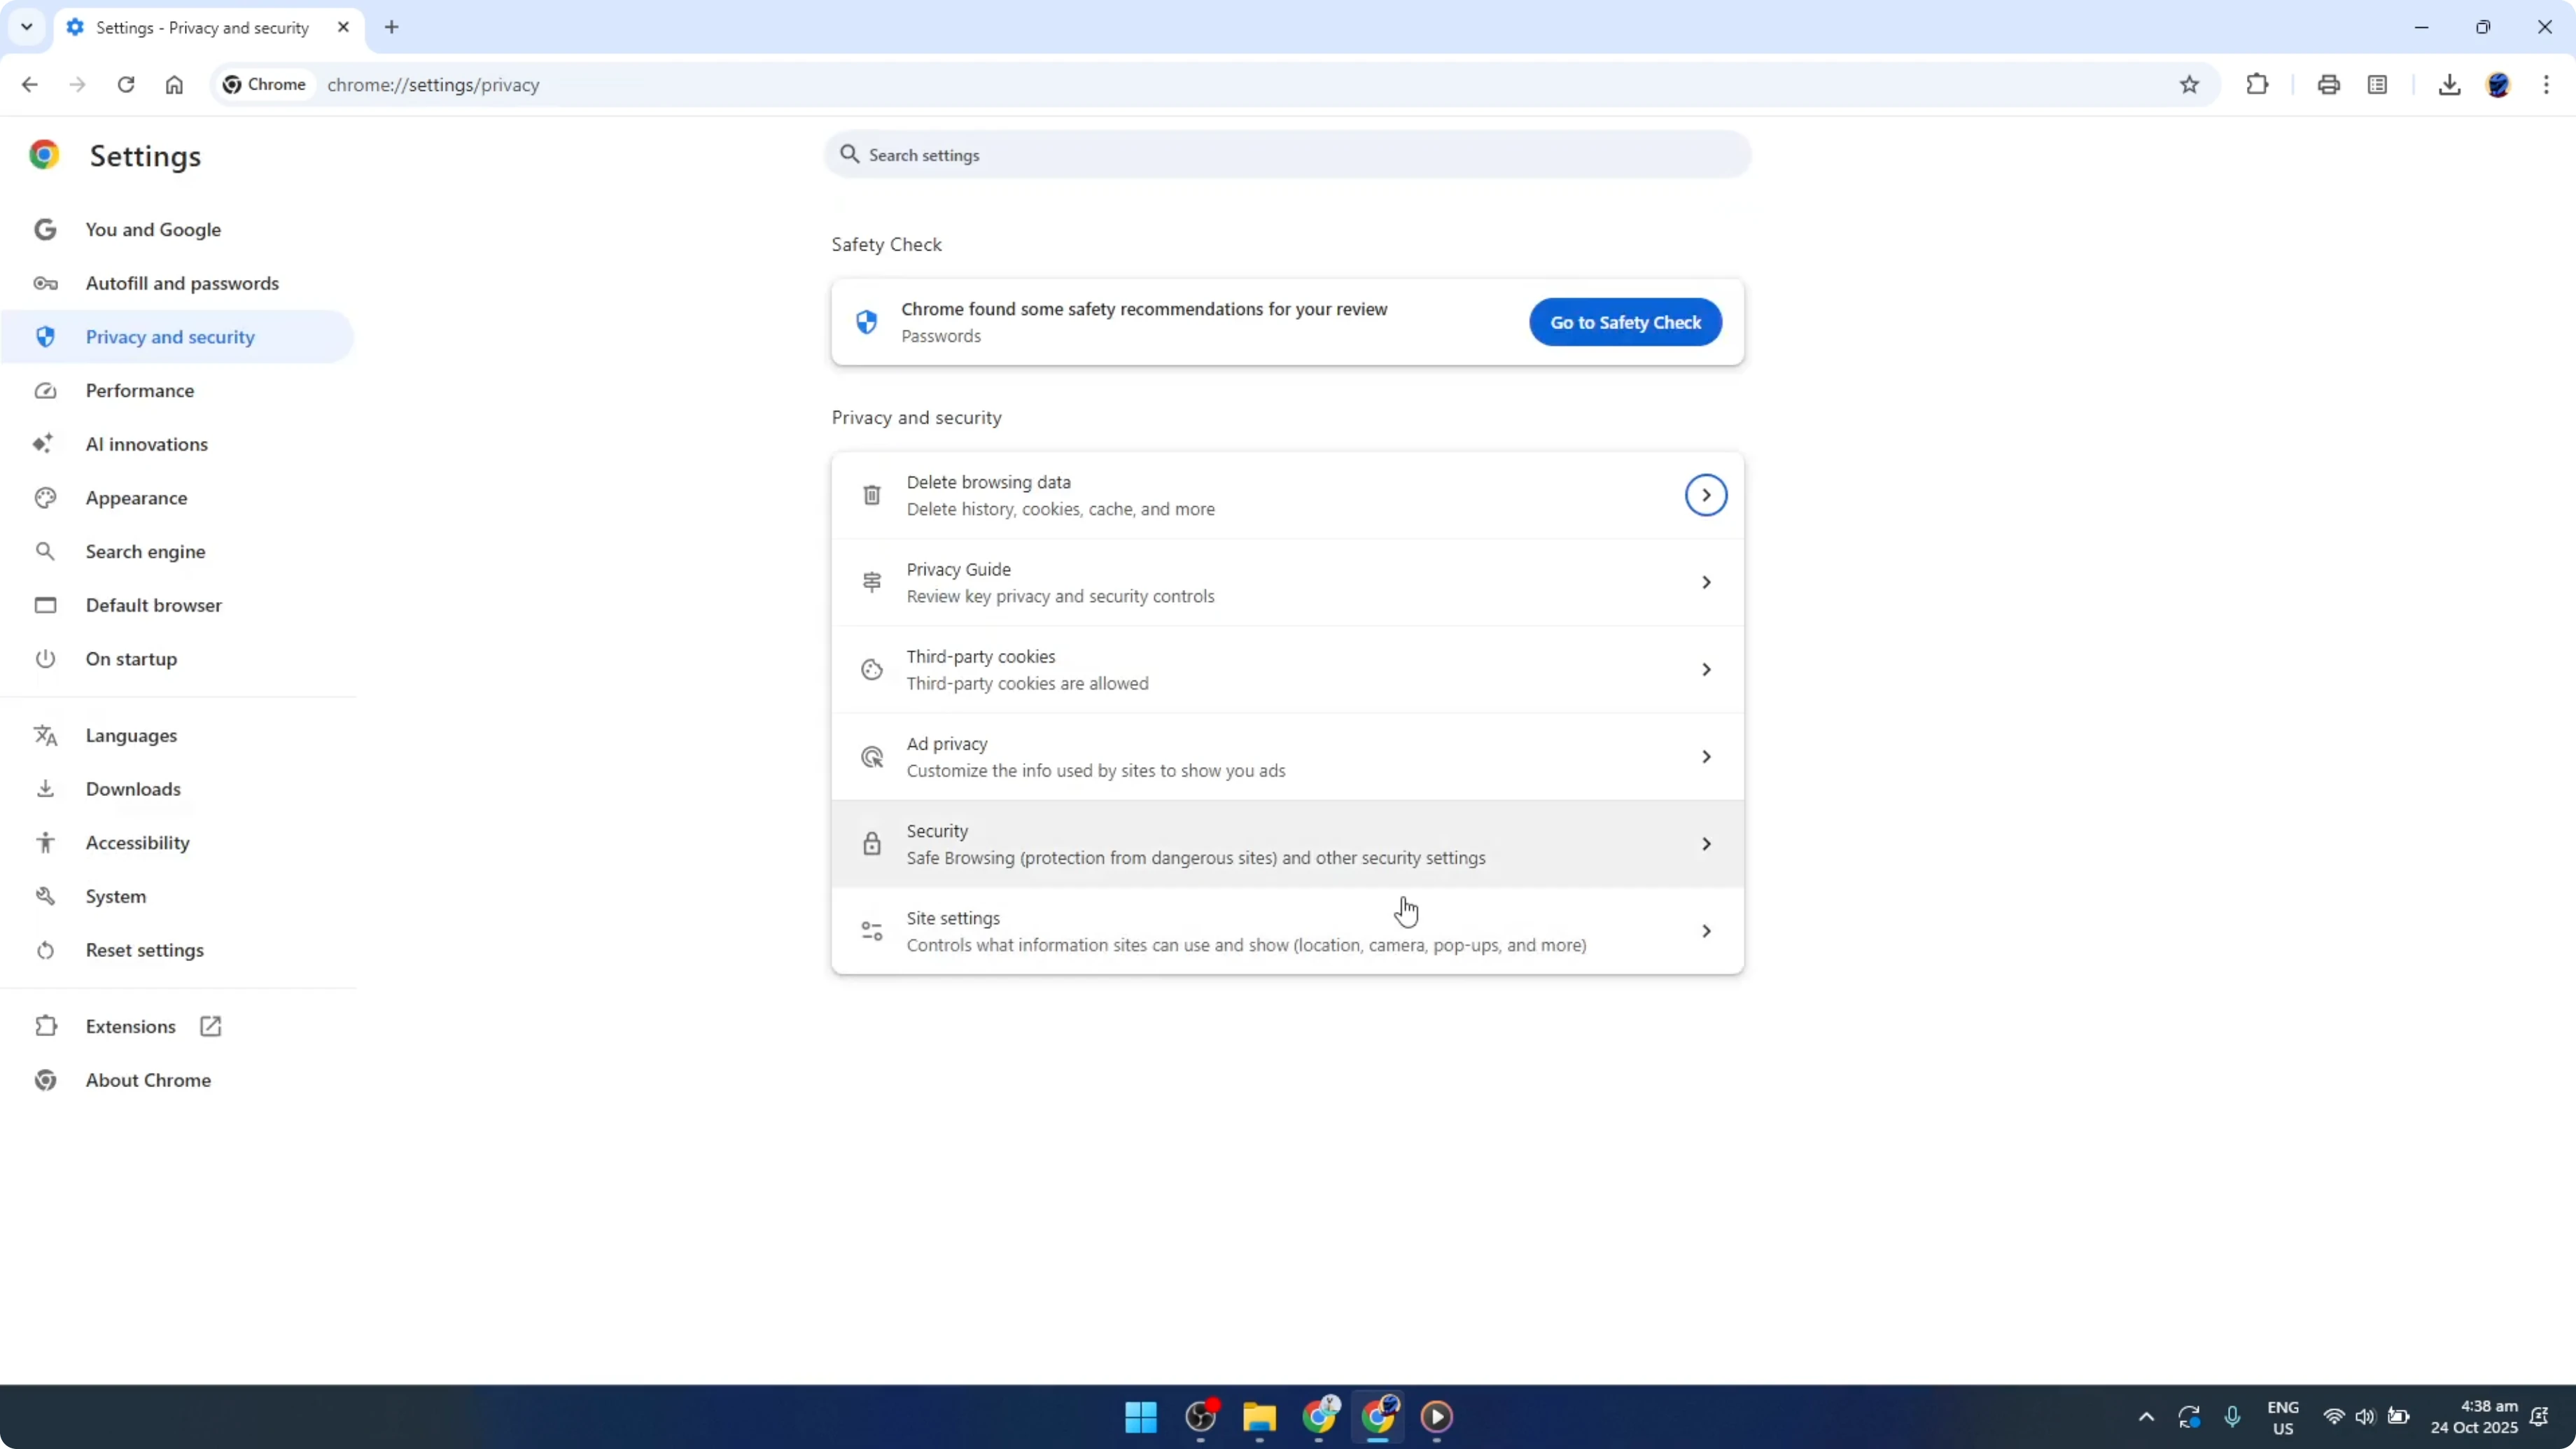Viewport: 2576px width, 1449px height.
Task: Bookmark this page via the star icon
Action: coord(2189,84)
